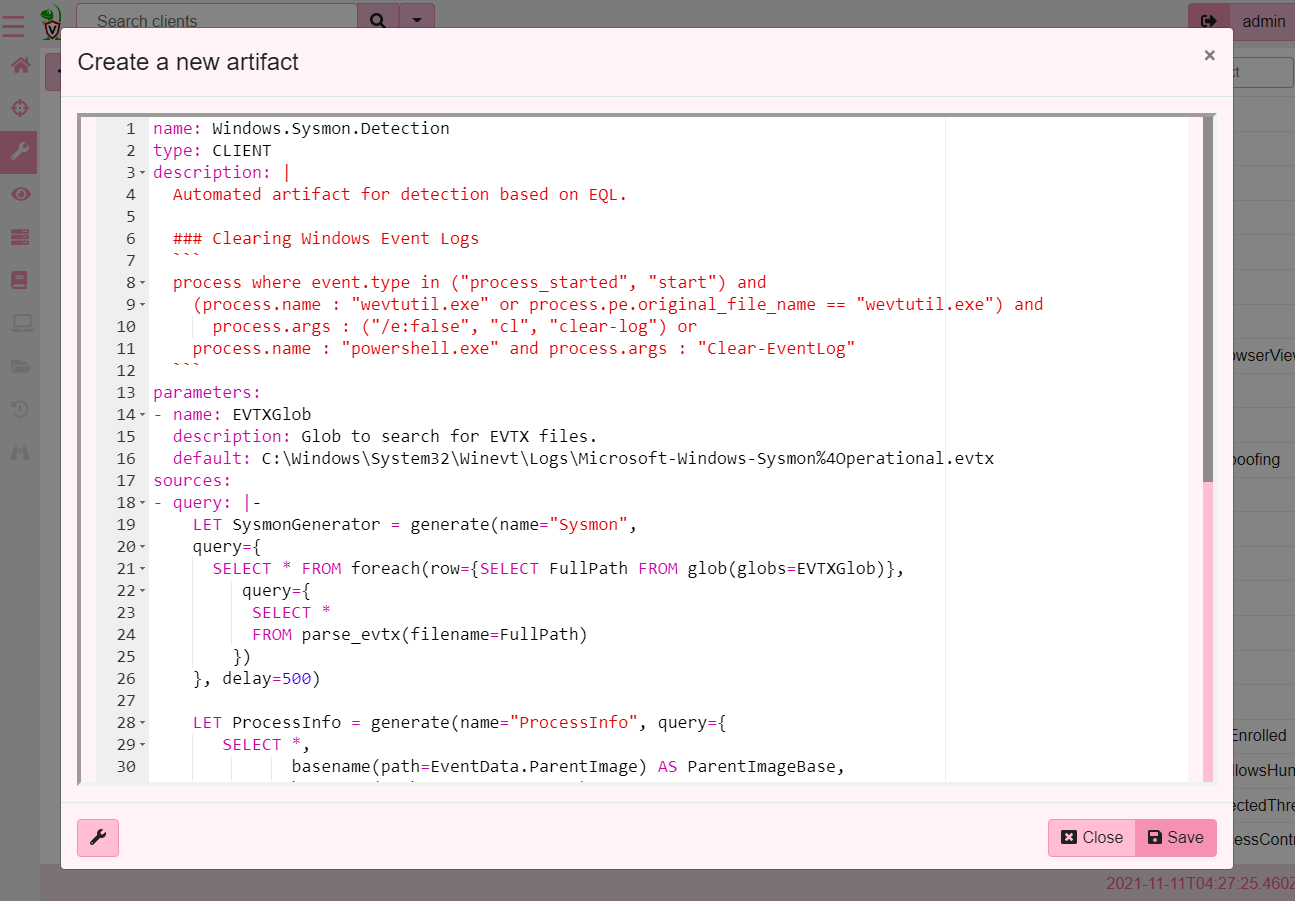The width and height of the screenshot is (1295, 901).
Task: Open the Hunt Manager crosshair icon
Action: click(x=19, y=107)
